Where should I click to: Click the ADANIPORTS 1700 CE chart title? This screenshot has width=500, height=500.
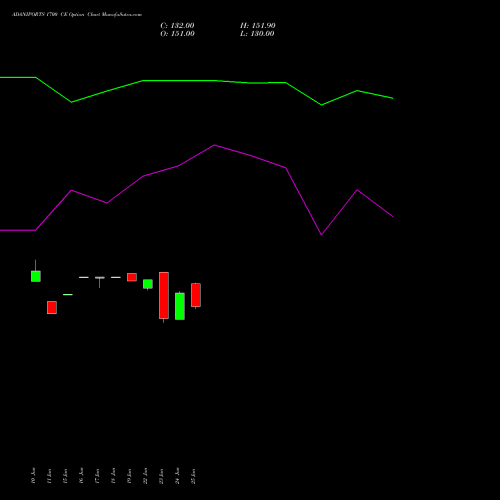point(77,15)
